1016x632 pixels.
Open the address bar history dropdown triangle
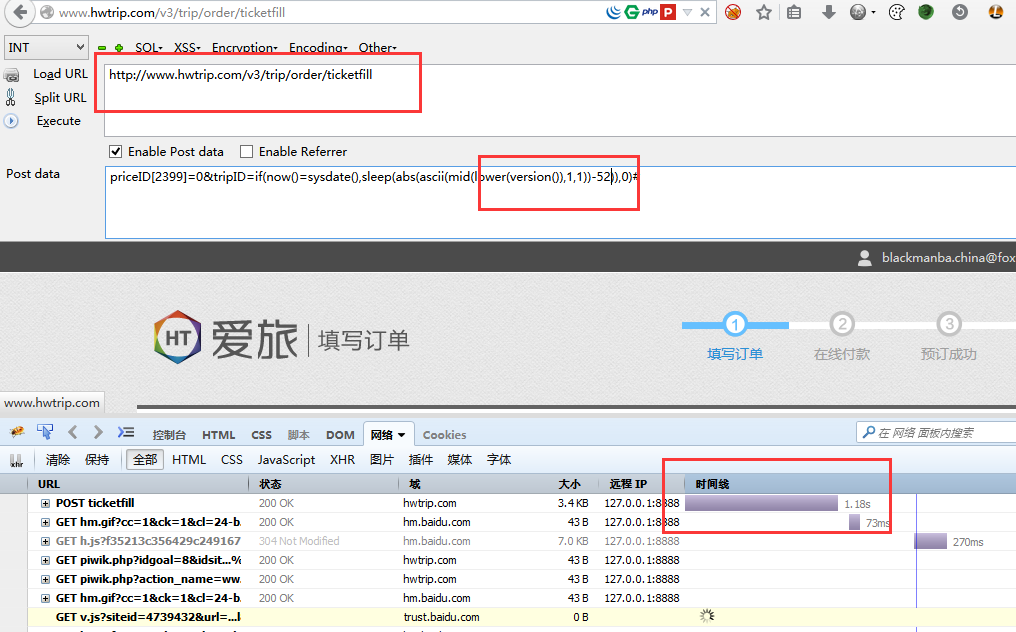[x=687, y=12]
